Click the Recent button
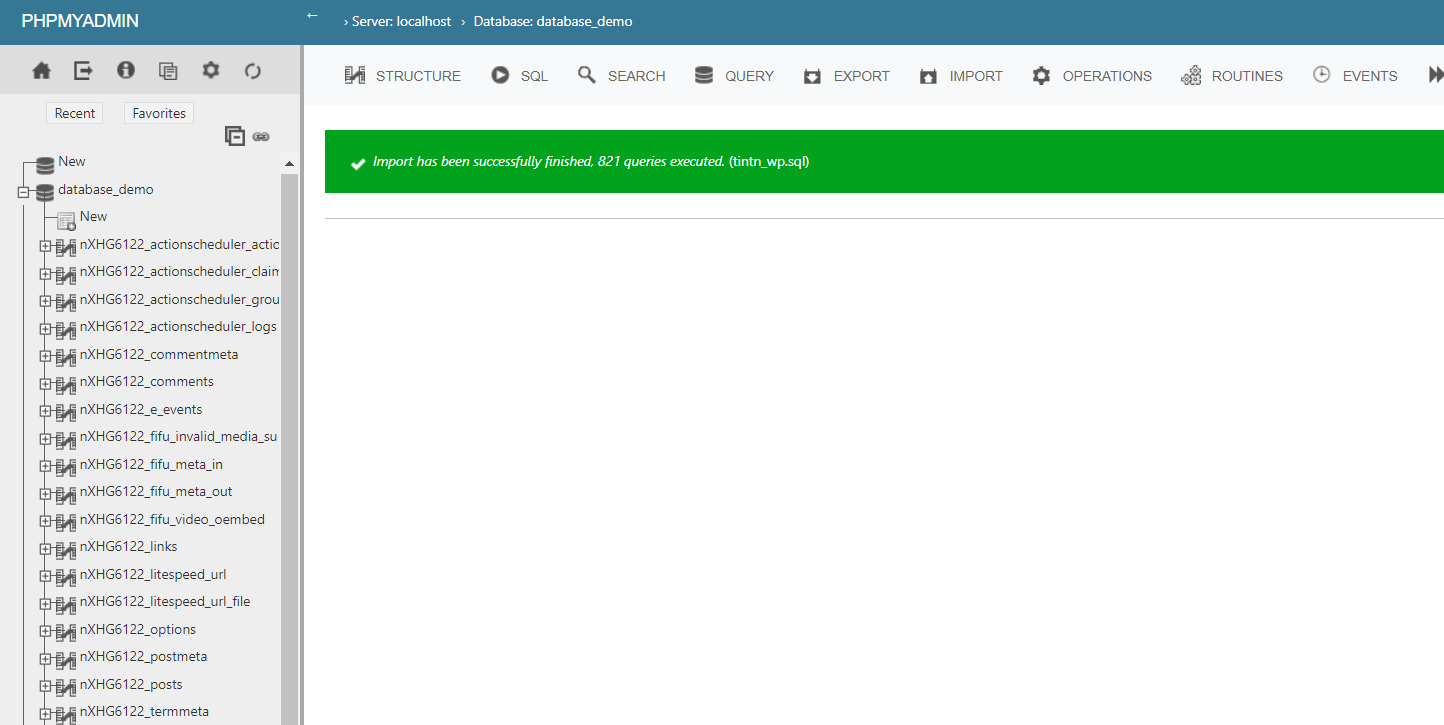 [75, 113]
